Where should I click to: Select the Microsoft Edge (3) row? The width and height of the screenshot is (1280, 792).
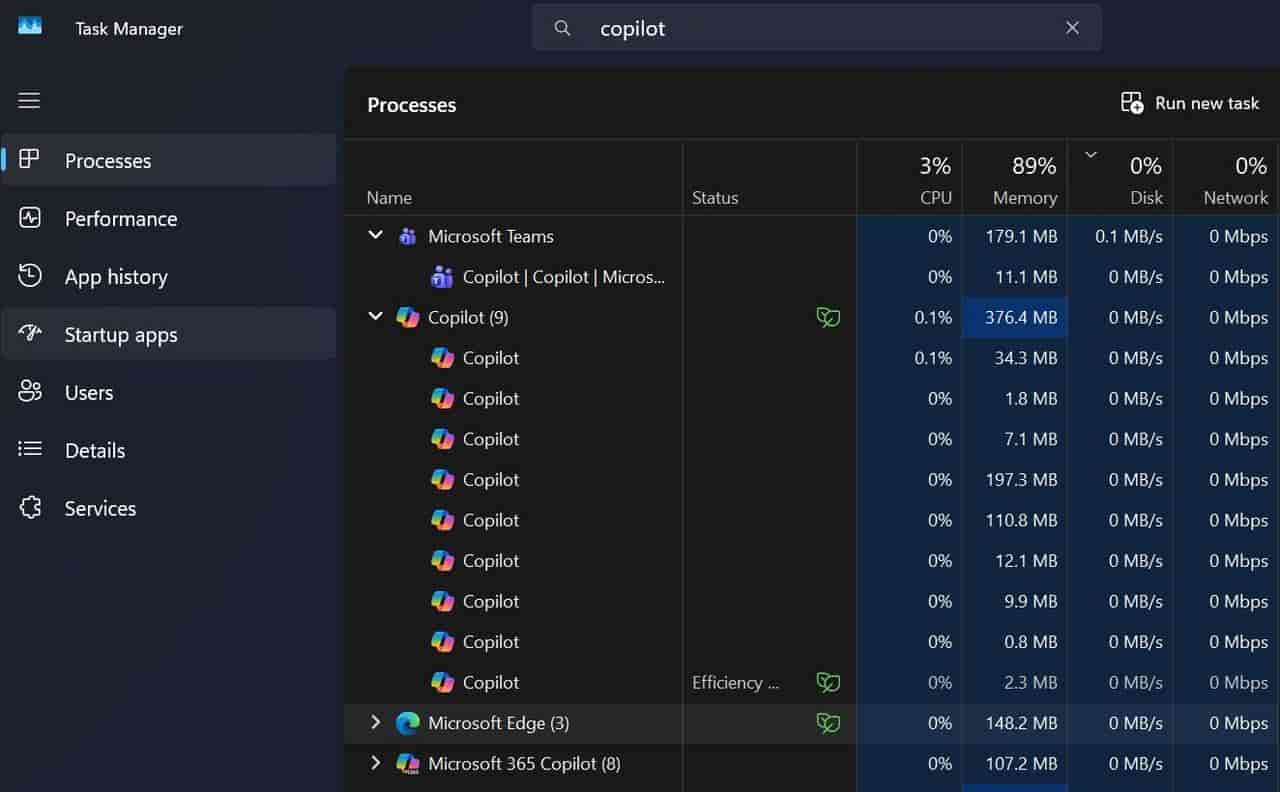pos(812,722)
